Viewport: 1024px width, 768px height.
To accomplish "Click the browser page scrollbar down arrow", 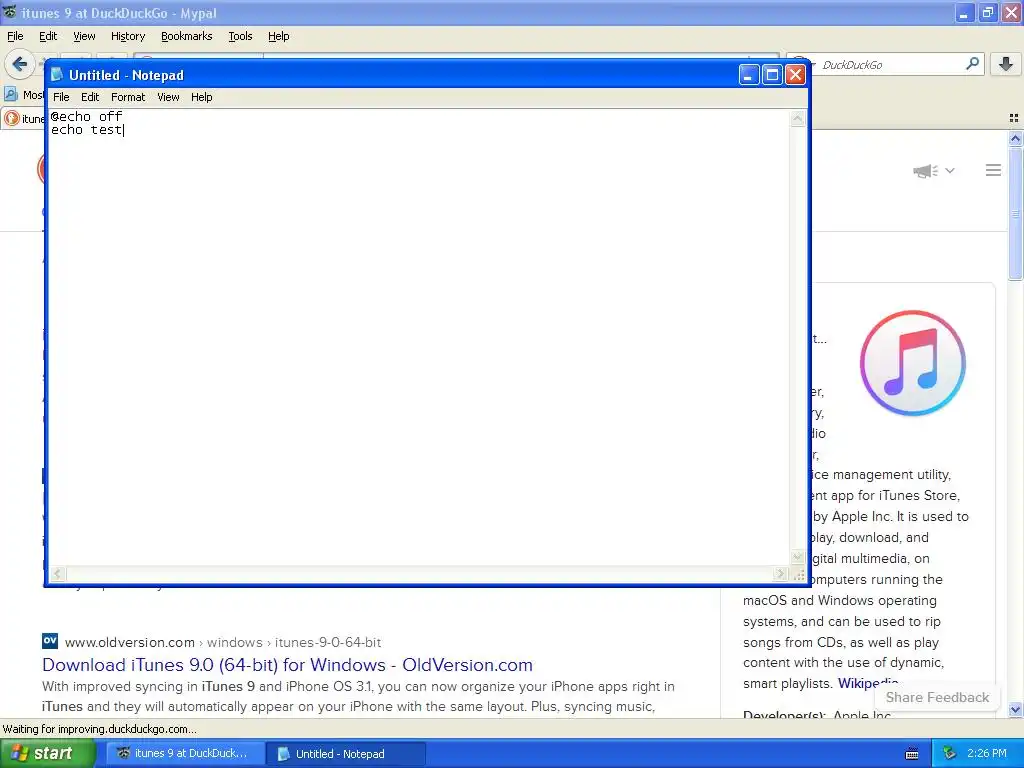I will click(x=1016, y=709).
